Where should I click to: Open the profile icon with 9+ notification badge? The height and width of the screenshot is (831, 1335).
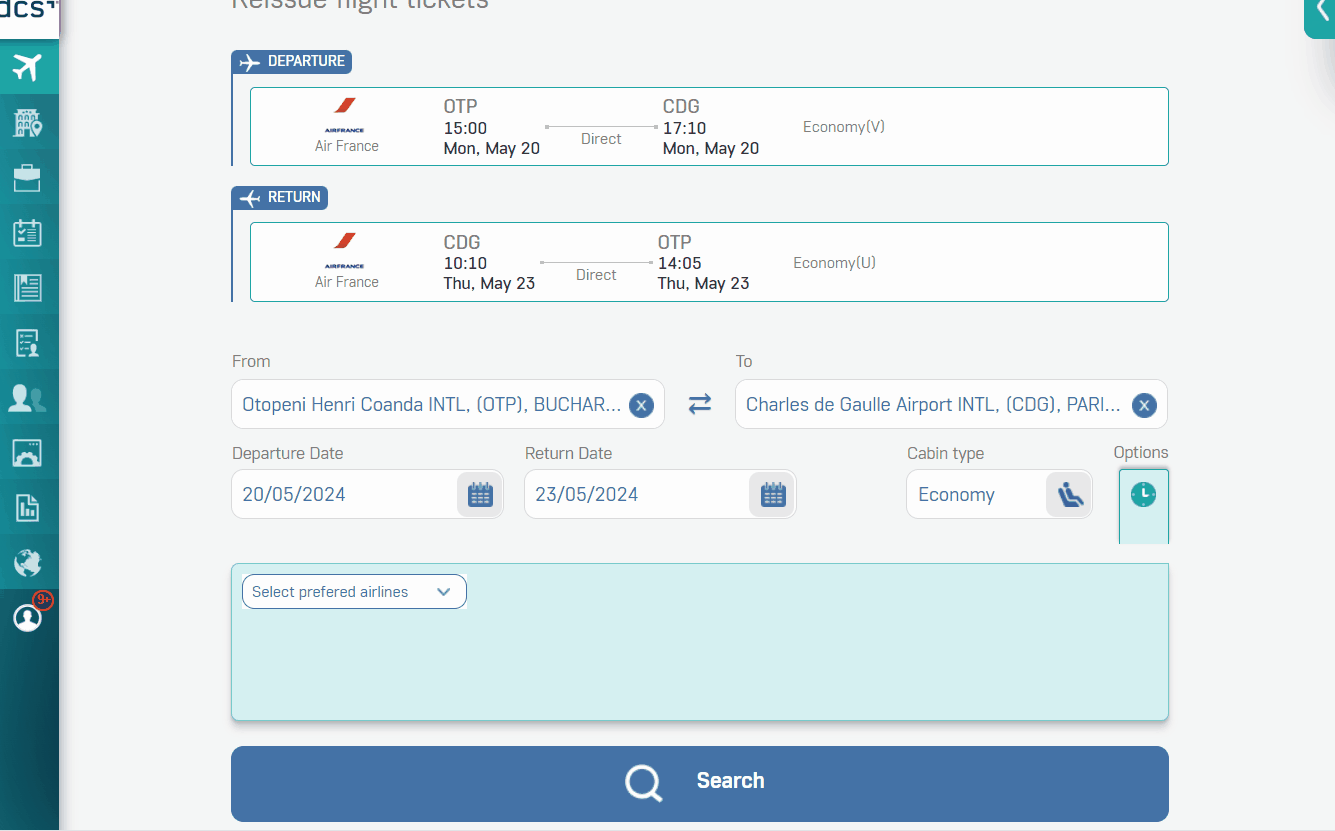(28, 617)
